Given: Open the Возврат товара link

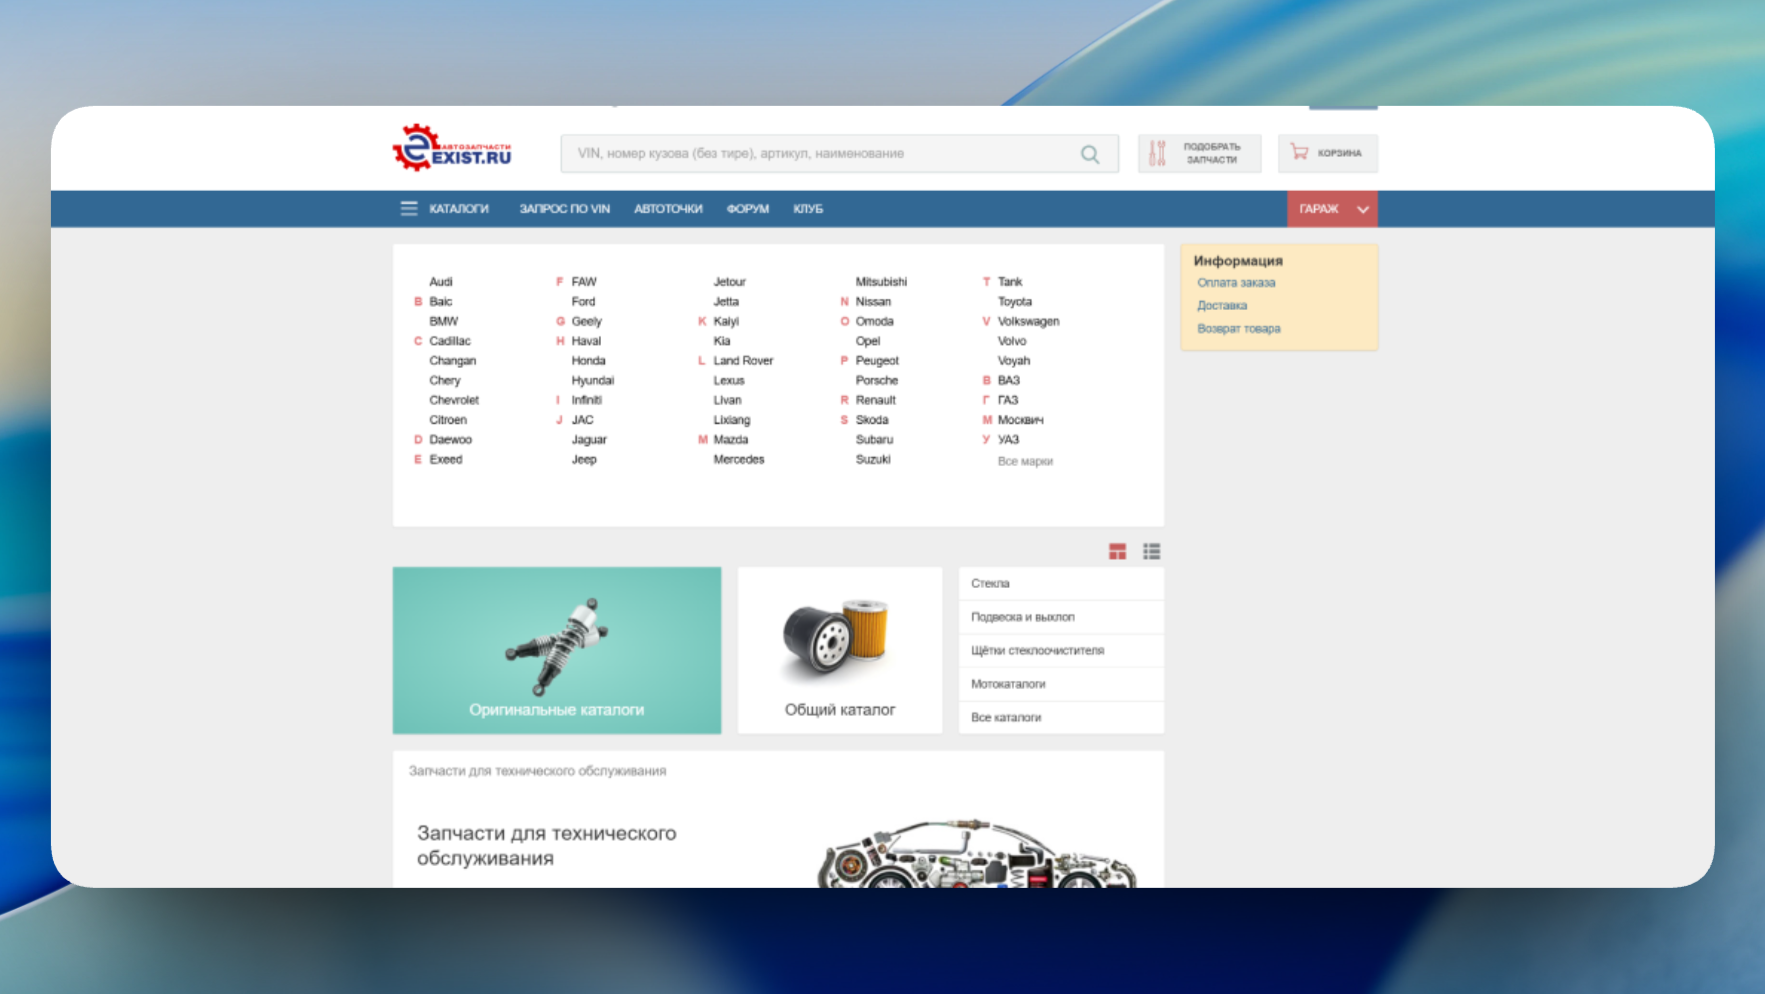Looking at the screenshot, I should click(x=1239, y=329).
